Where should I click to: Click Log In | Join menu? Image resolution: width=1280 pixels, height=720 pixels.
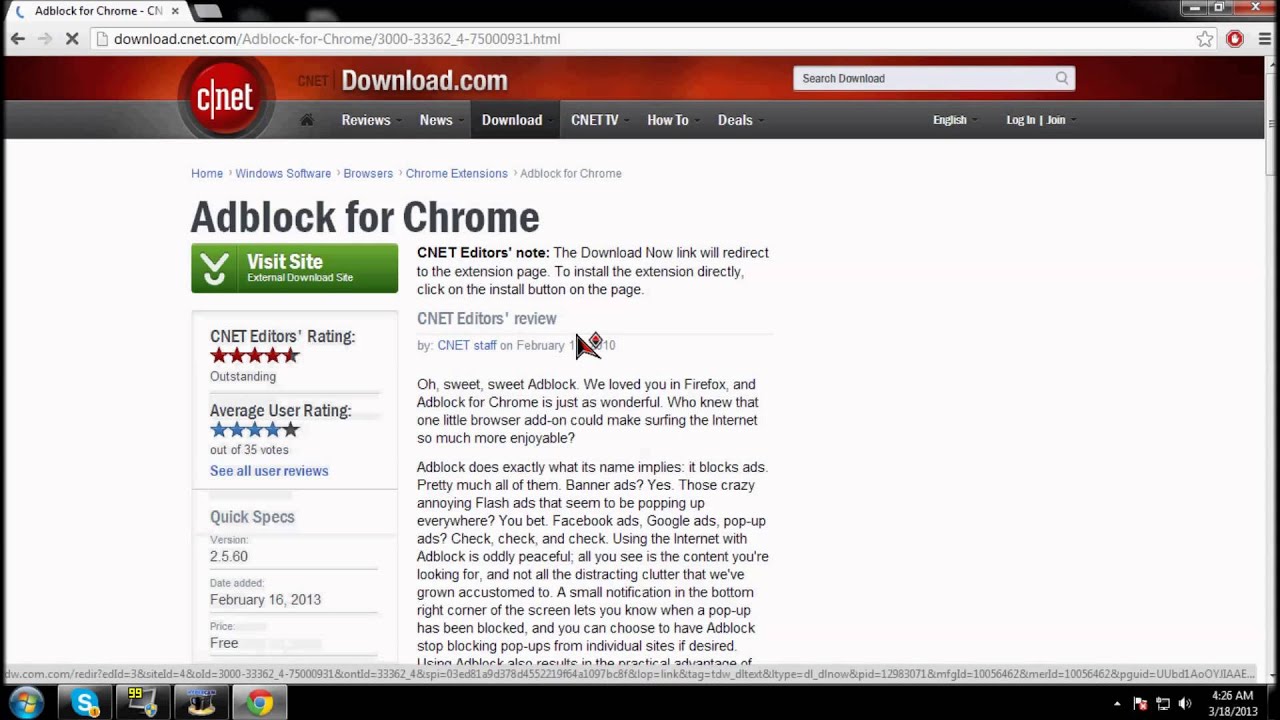point(1040,120)
